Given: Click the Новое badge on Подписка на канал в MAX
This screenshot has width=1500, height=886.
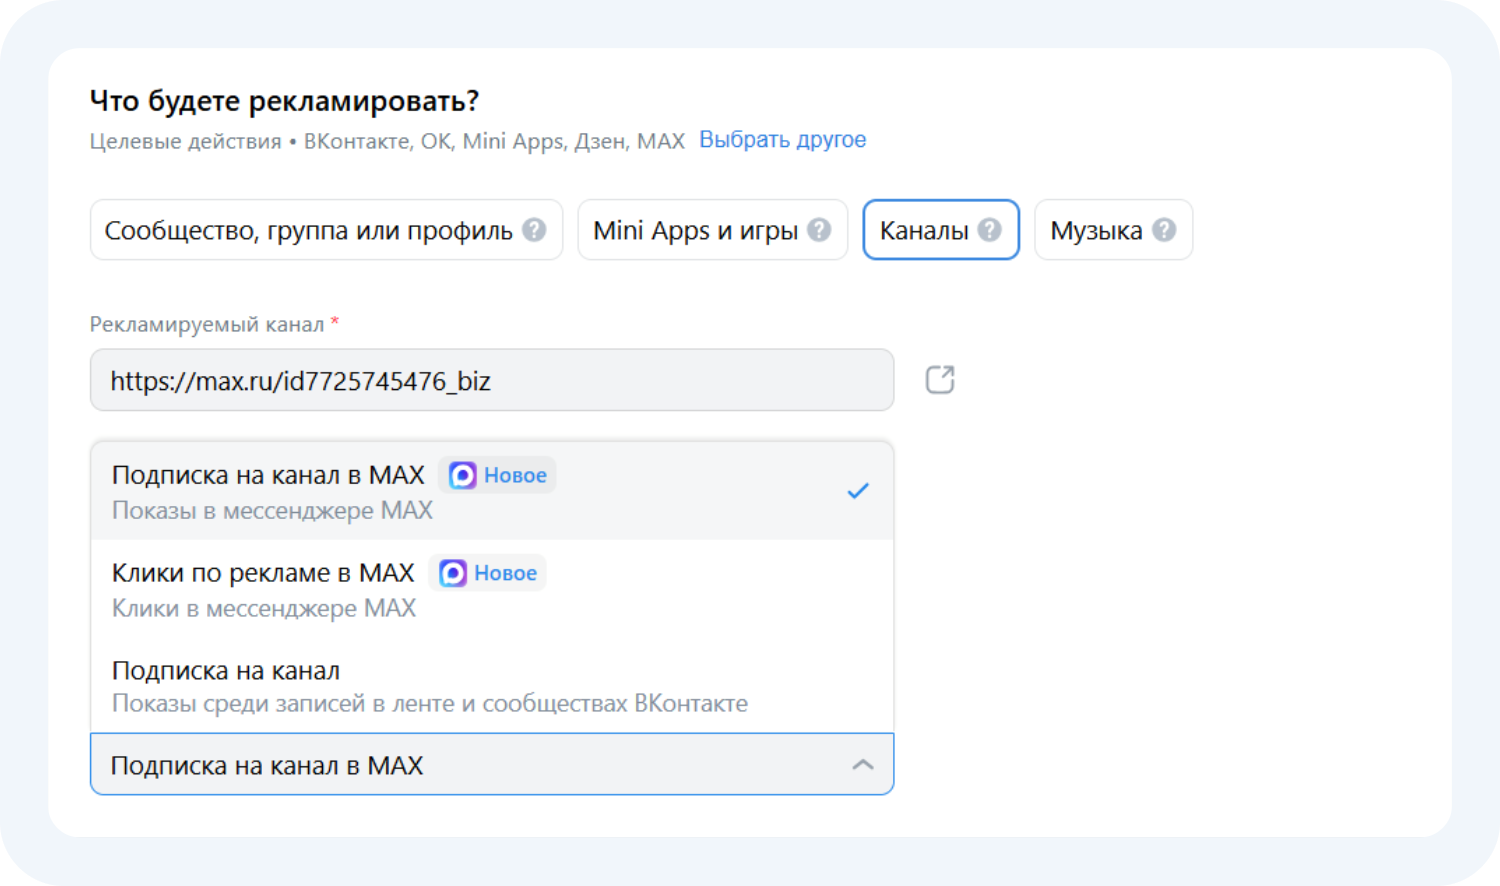Looking at the screenshot, I should click(x=497, y=475).
